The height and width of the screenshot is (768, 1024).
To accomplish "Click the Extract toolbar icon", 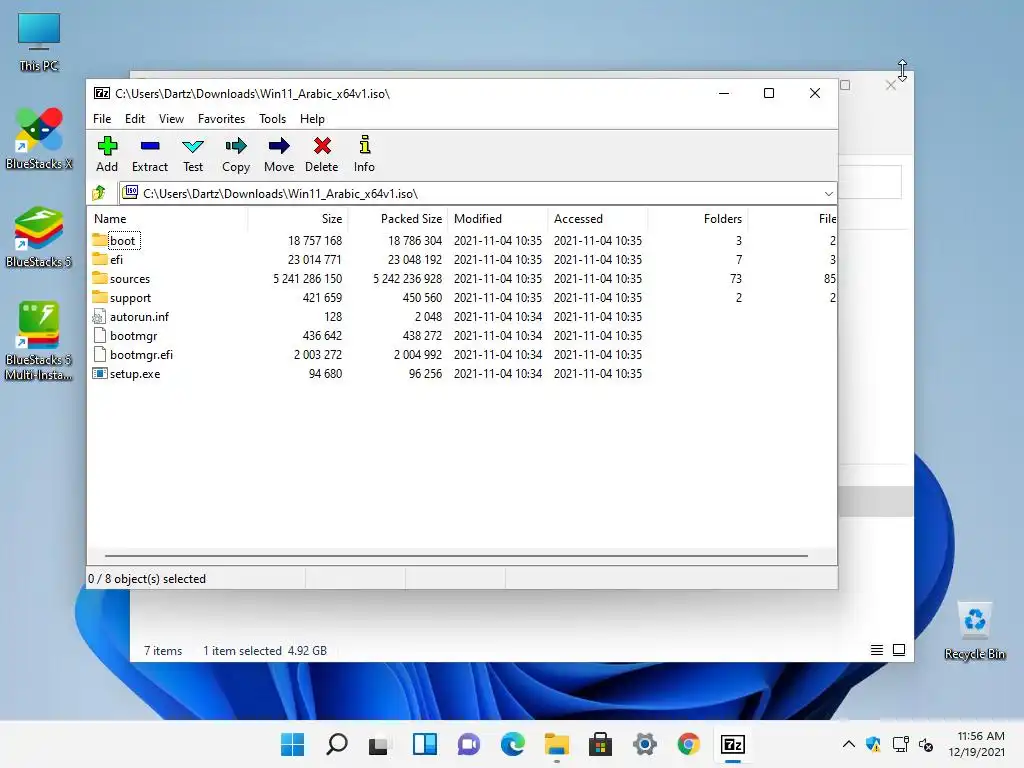I will tap(150, 146).
